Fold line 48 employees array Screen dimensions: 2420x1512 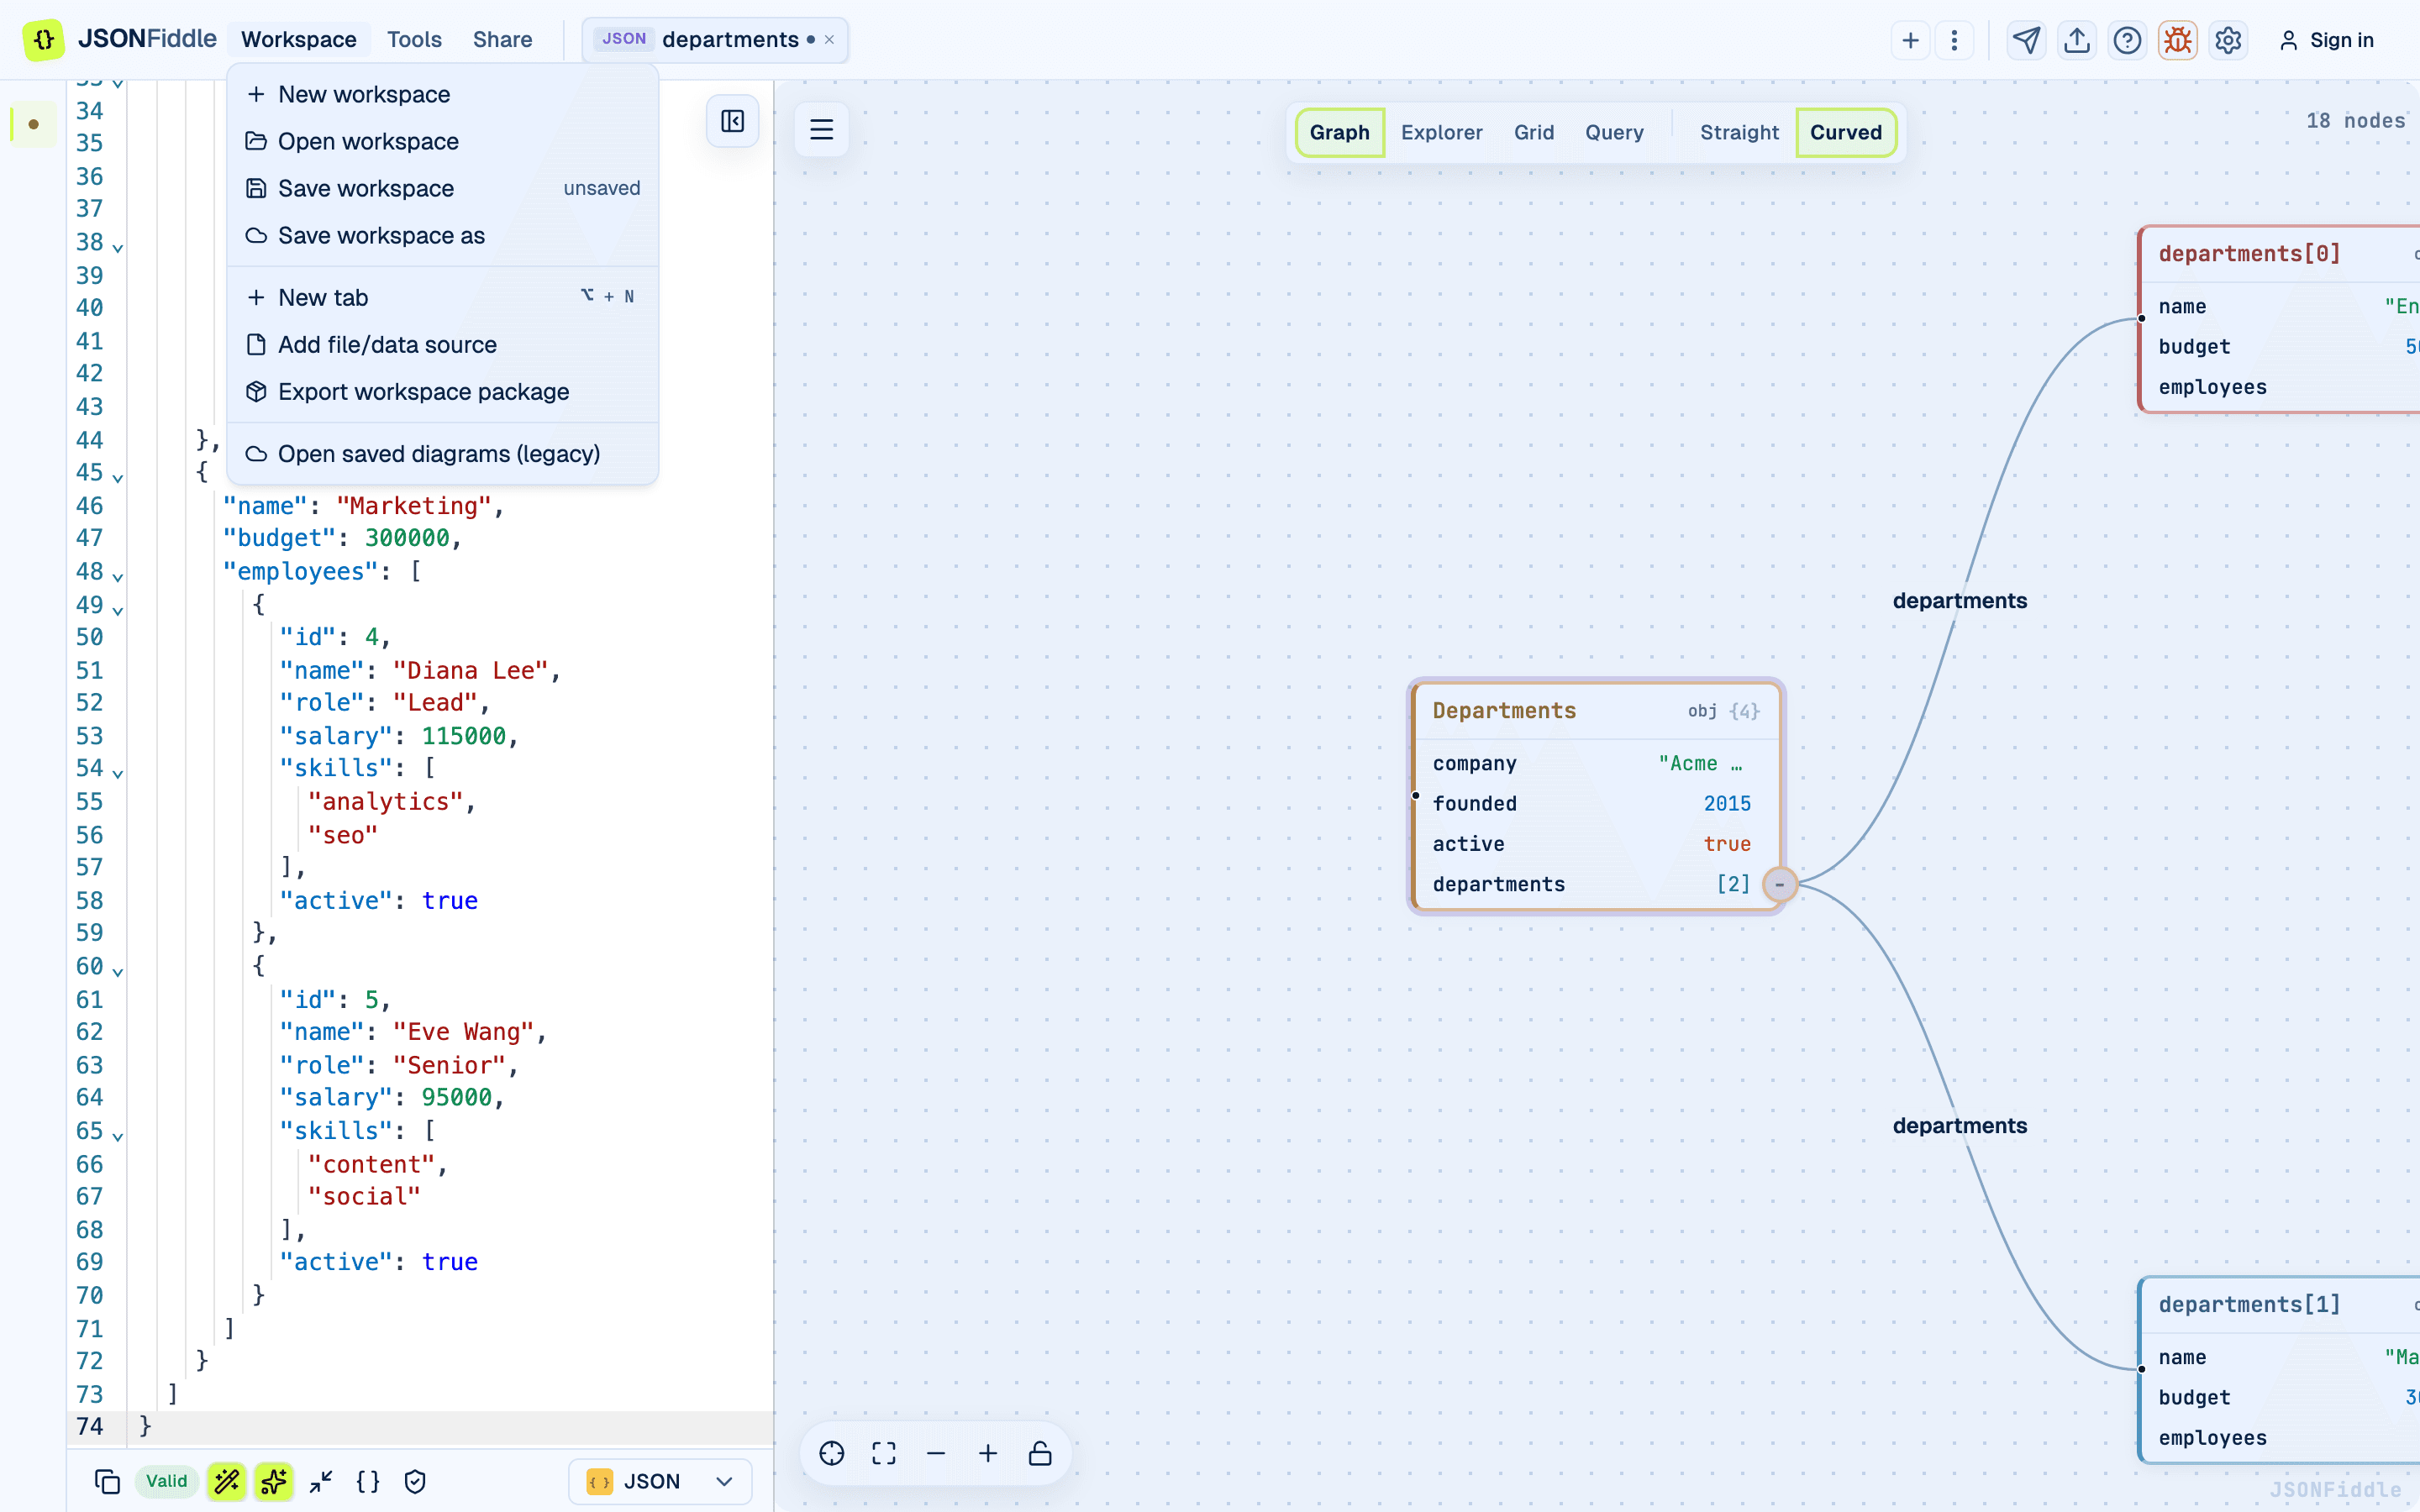click(x=118, y=577)
